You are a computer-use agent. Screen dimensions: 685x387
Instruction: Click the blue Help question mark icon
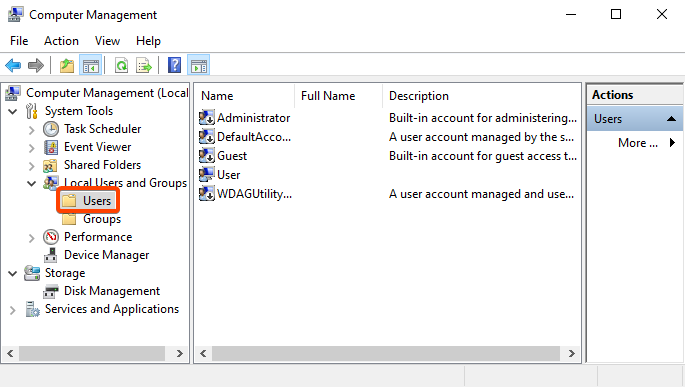coord(174,66)
